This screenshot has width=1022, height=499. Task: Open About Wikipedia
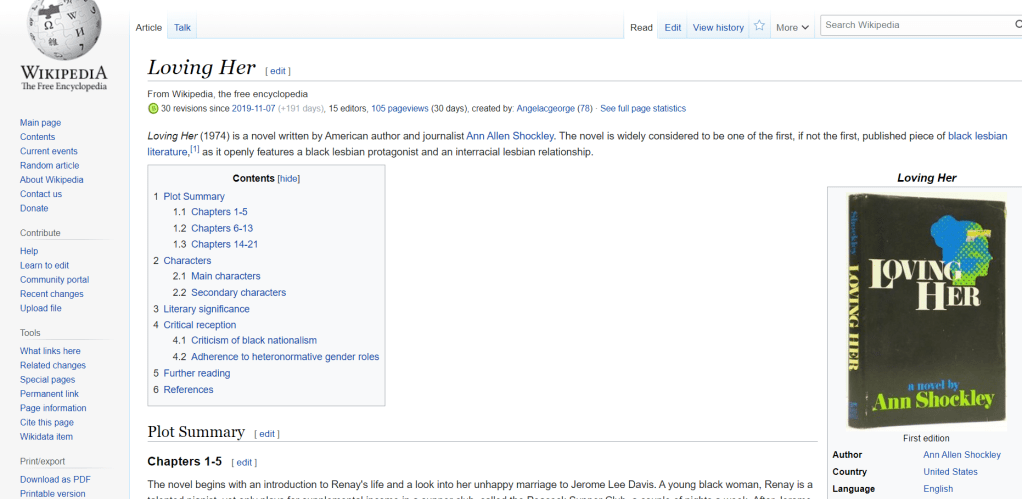(x=51, y=180)
